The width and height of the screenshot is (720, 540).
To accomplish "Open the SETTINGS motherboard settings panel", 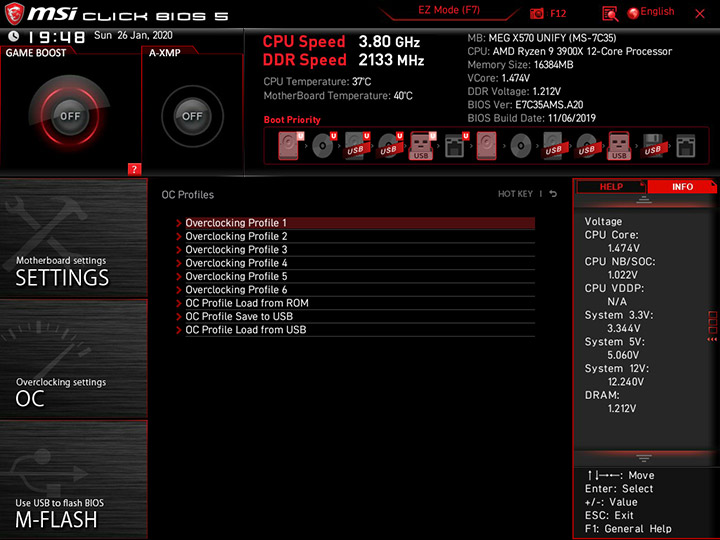I will click(73, 238).
